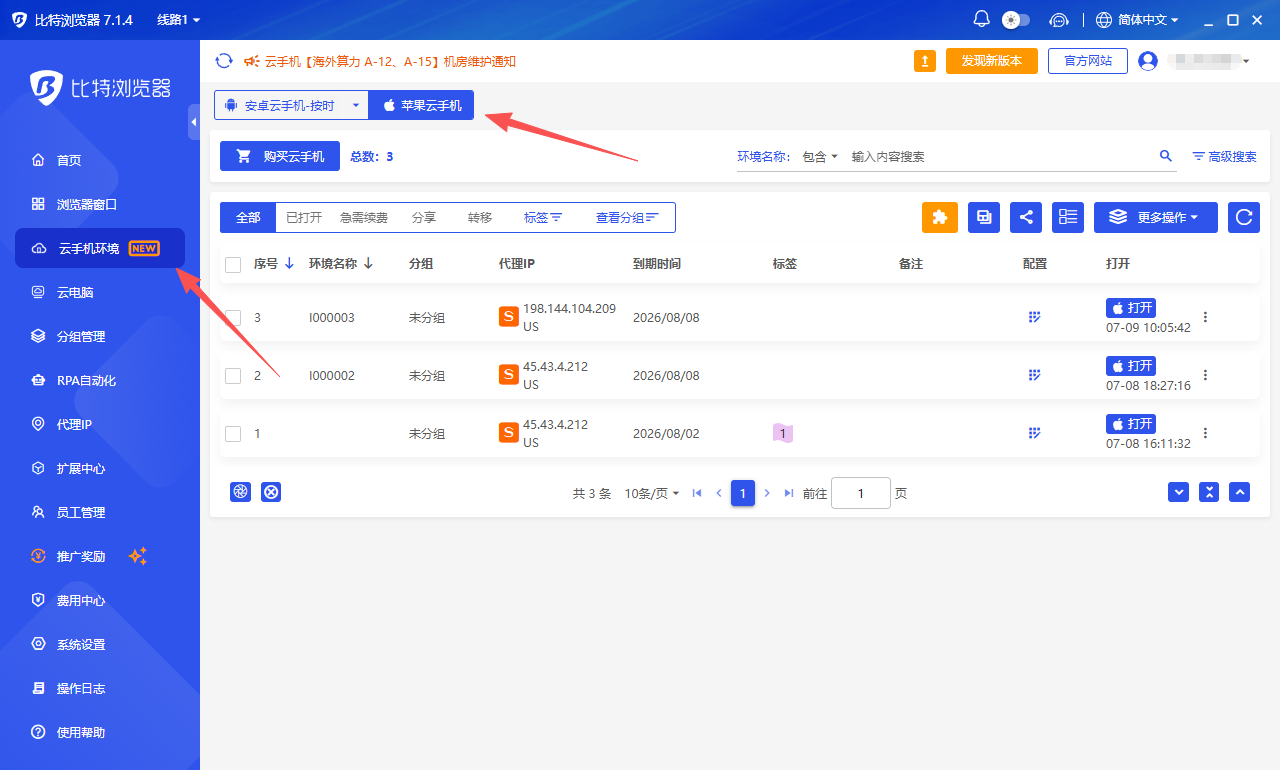
Task: Open the 10条/页 page size dropdown
Action: pos(652,493)
